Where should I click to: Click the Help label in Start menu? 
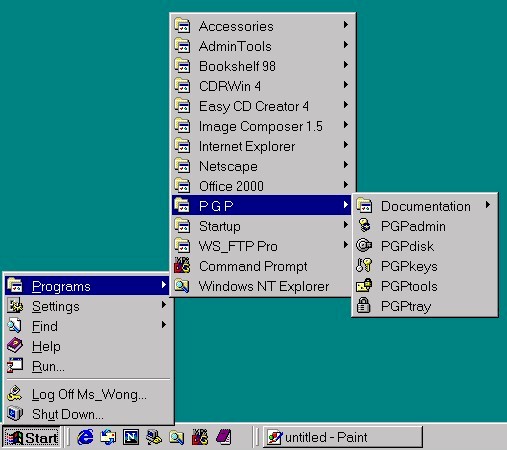46,347
